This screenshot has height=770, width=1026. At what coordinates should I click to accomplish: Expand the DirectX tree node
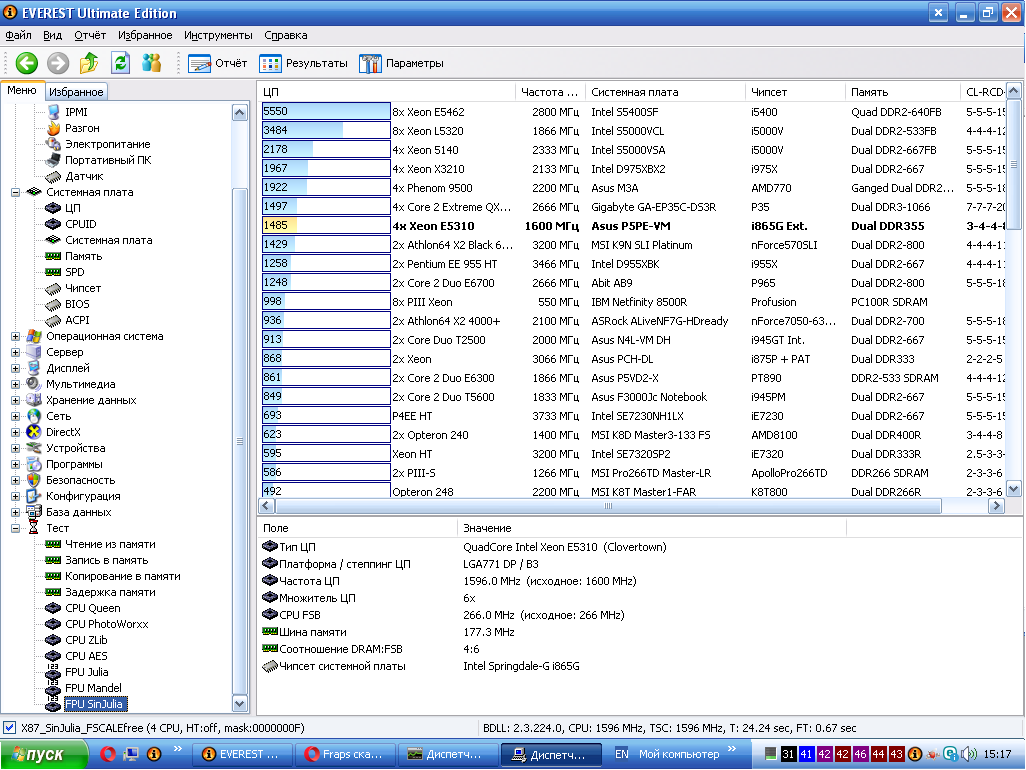[15, 432]
